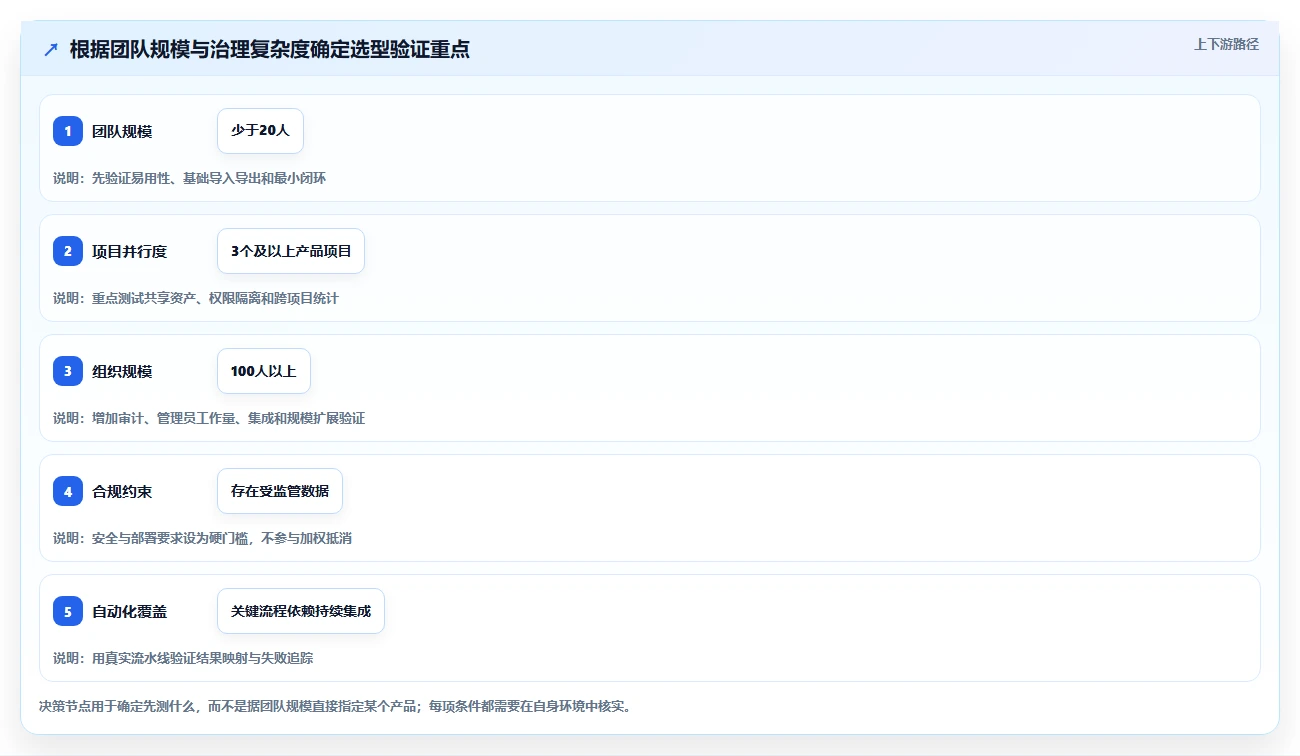
Task: Click the 上下游路径 label in the header
Action: click(x=1226, y=45)
